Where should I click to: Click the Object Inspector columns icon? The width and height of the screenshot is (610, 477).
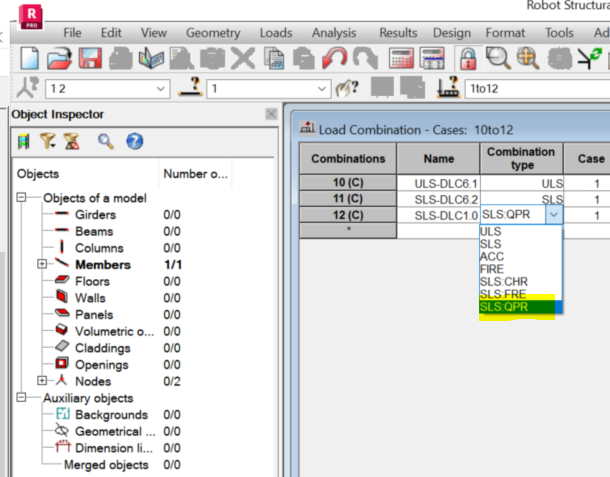pyautogui.click(x=24, y=142)
